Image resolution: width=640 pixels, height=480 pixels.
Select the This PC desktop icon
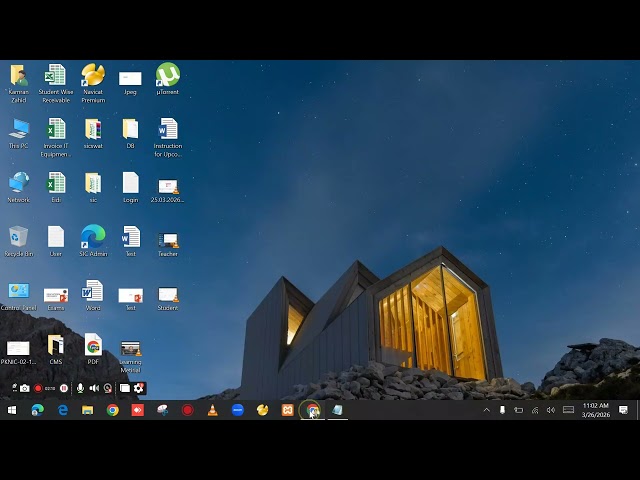click(x=18, y=134)
